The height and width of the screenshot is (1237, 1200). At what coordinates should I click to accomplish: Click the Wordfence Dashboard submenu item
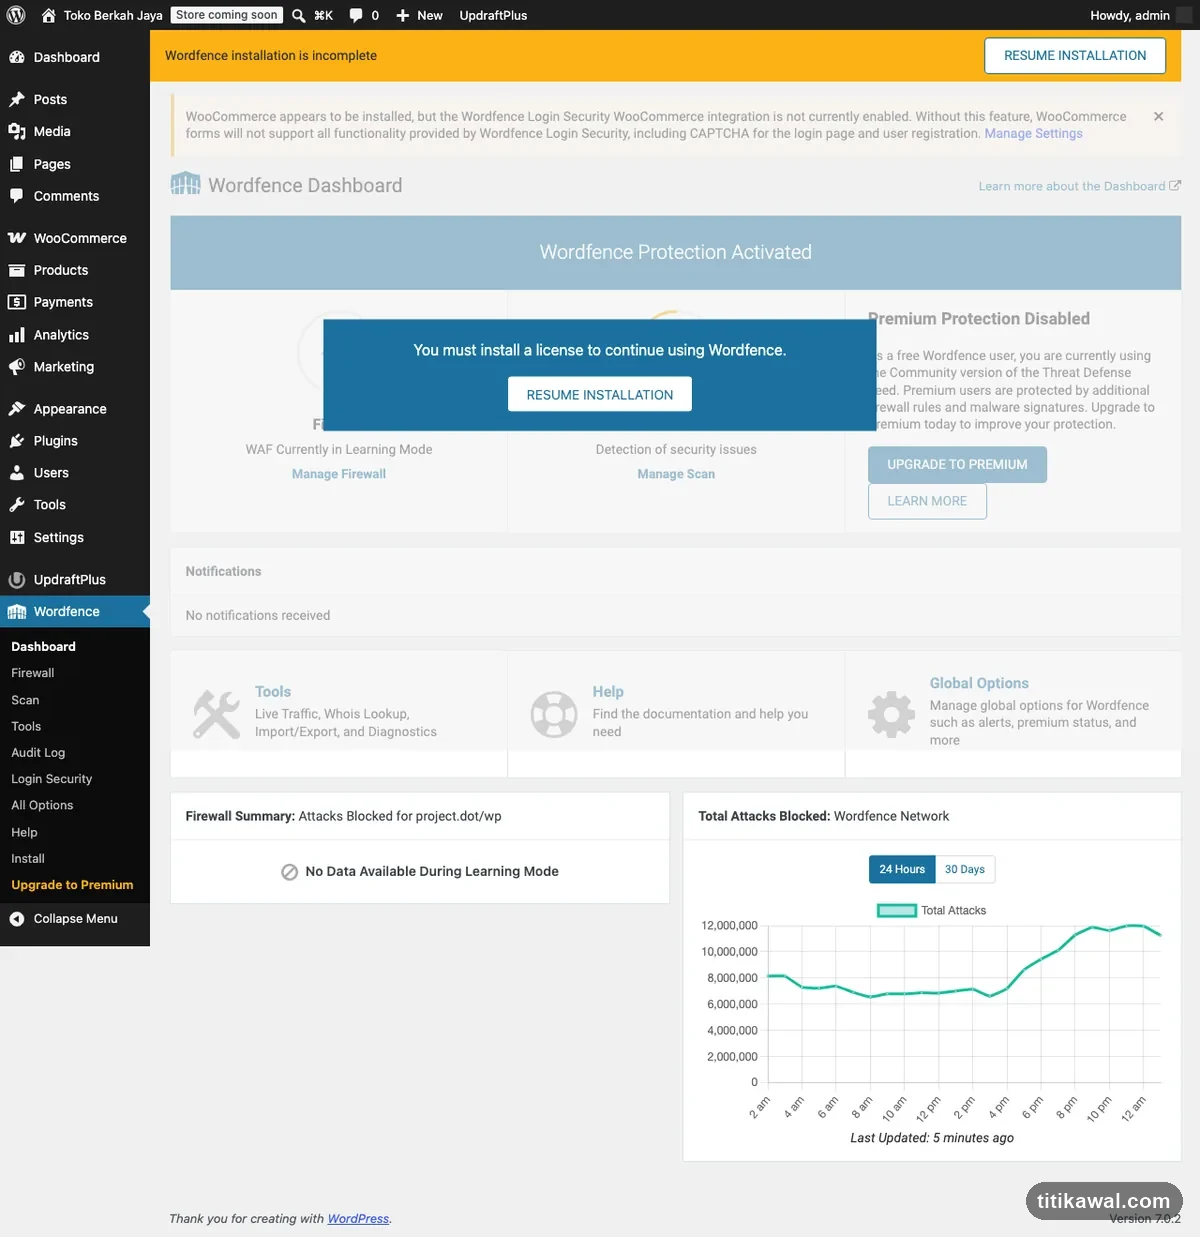(x=43, y=647)
